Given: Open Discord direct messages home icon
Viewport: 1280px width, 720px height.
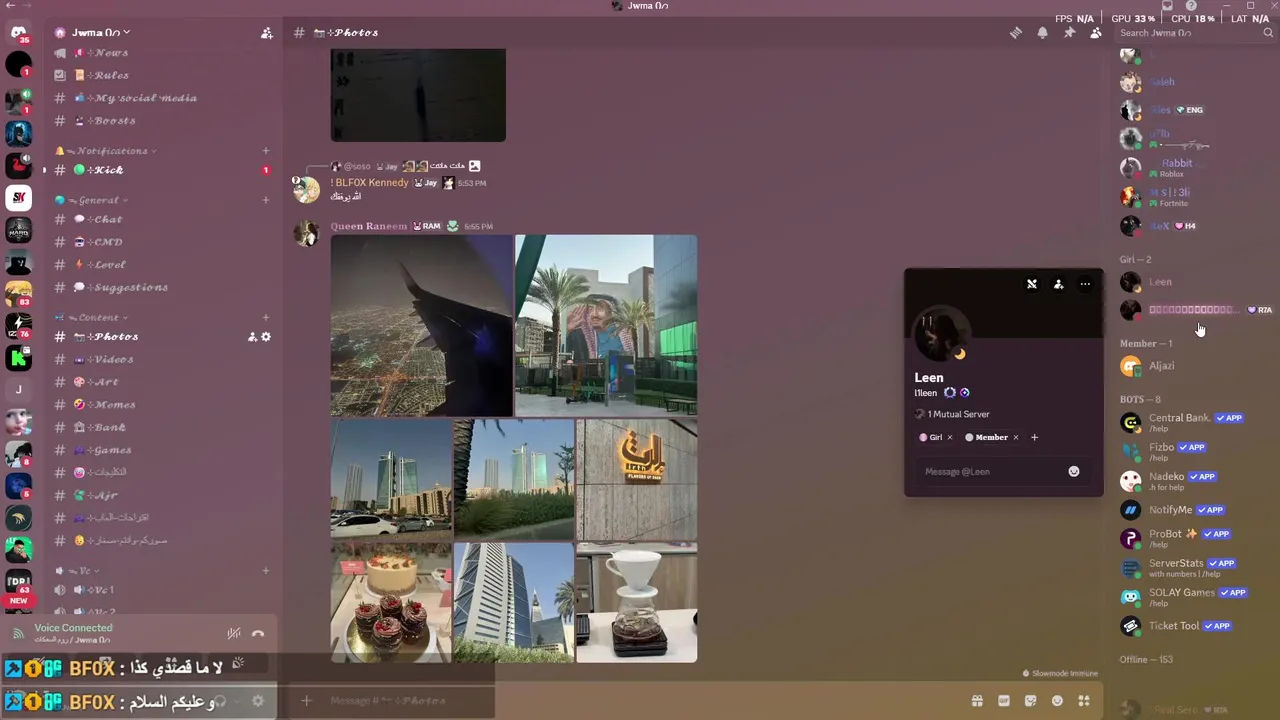Looking at the screenshot, I should [18, 32].
